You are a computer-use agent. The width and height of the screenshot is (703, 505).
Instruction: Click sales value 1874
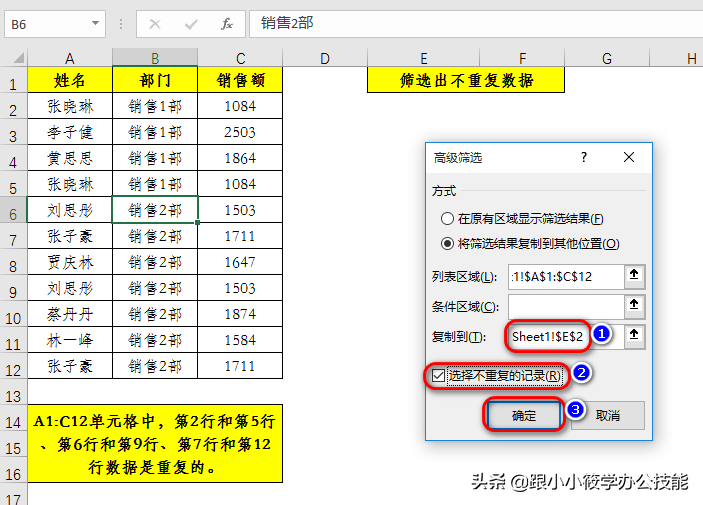240,314
